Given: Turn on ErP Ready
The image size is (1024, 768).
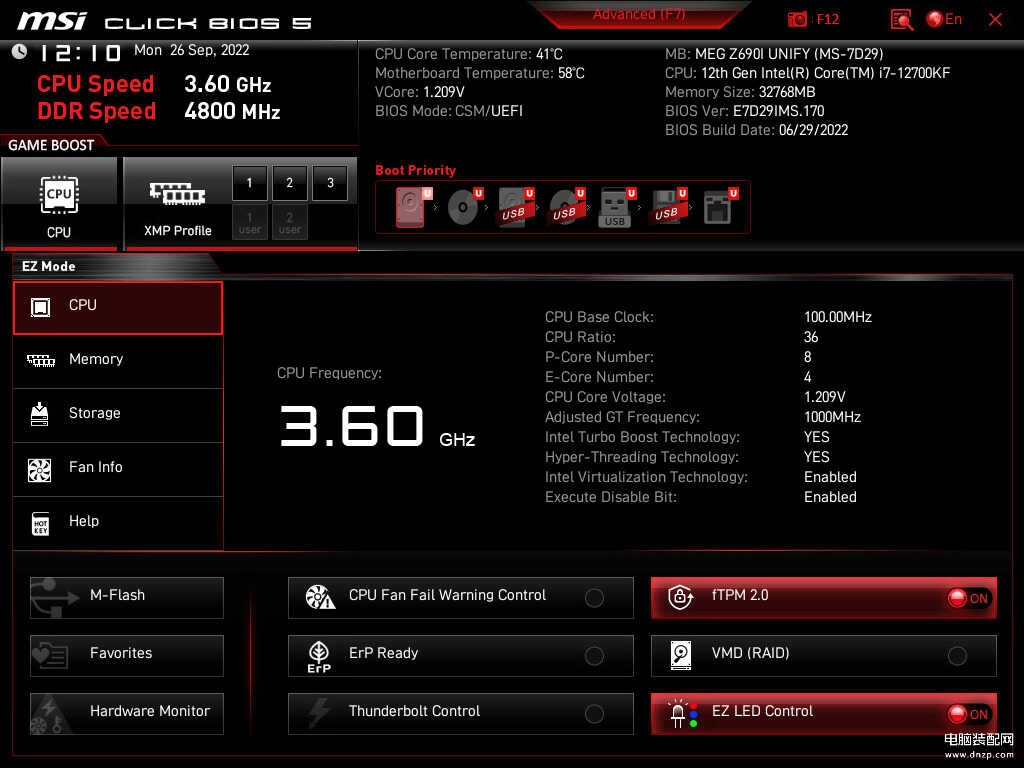Looking at the screenshot, I should [x=594, y=656].
